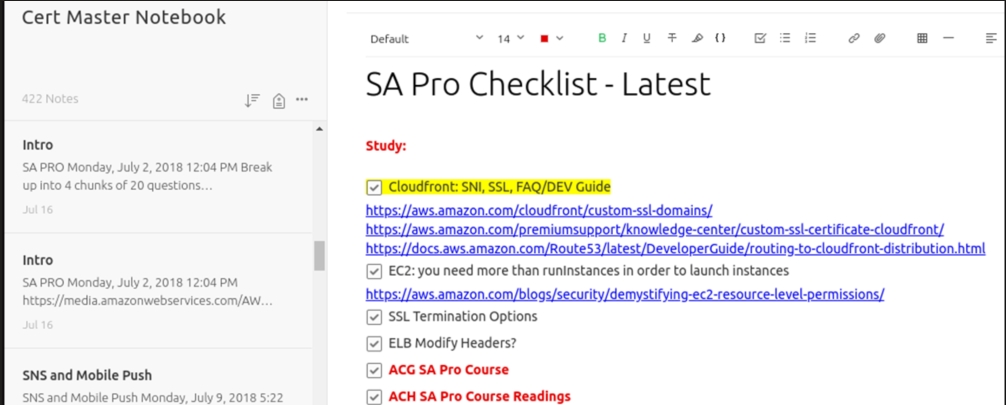Click the text alignment icon
The width and height of the screenshot is (1006, 405).
pyautogui.click(x=991, y=39)
